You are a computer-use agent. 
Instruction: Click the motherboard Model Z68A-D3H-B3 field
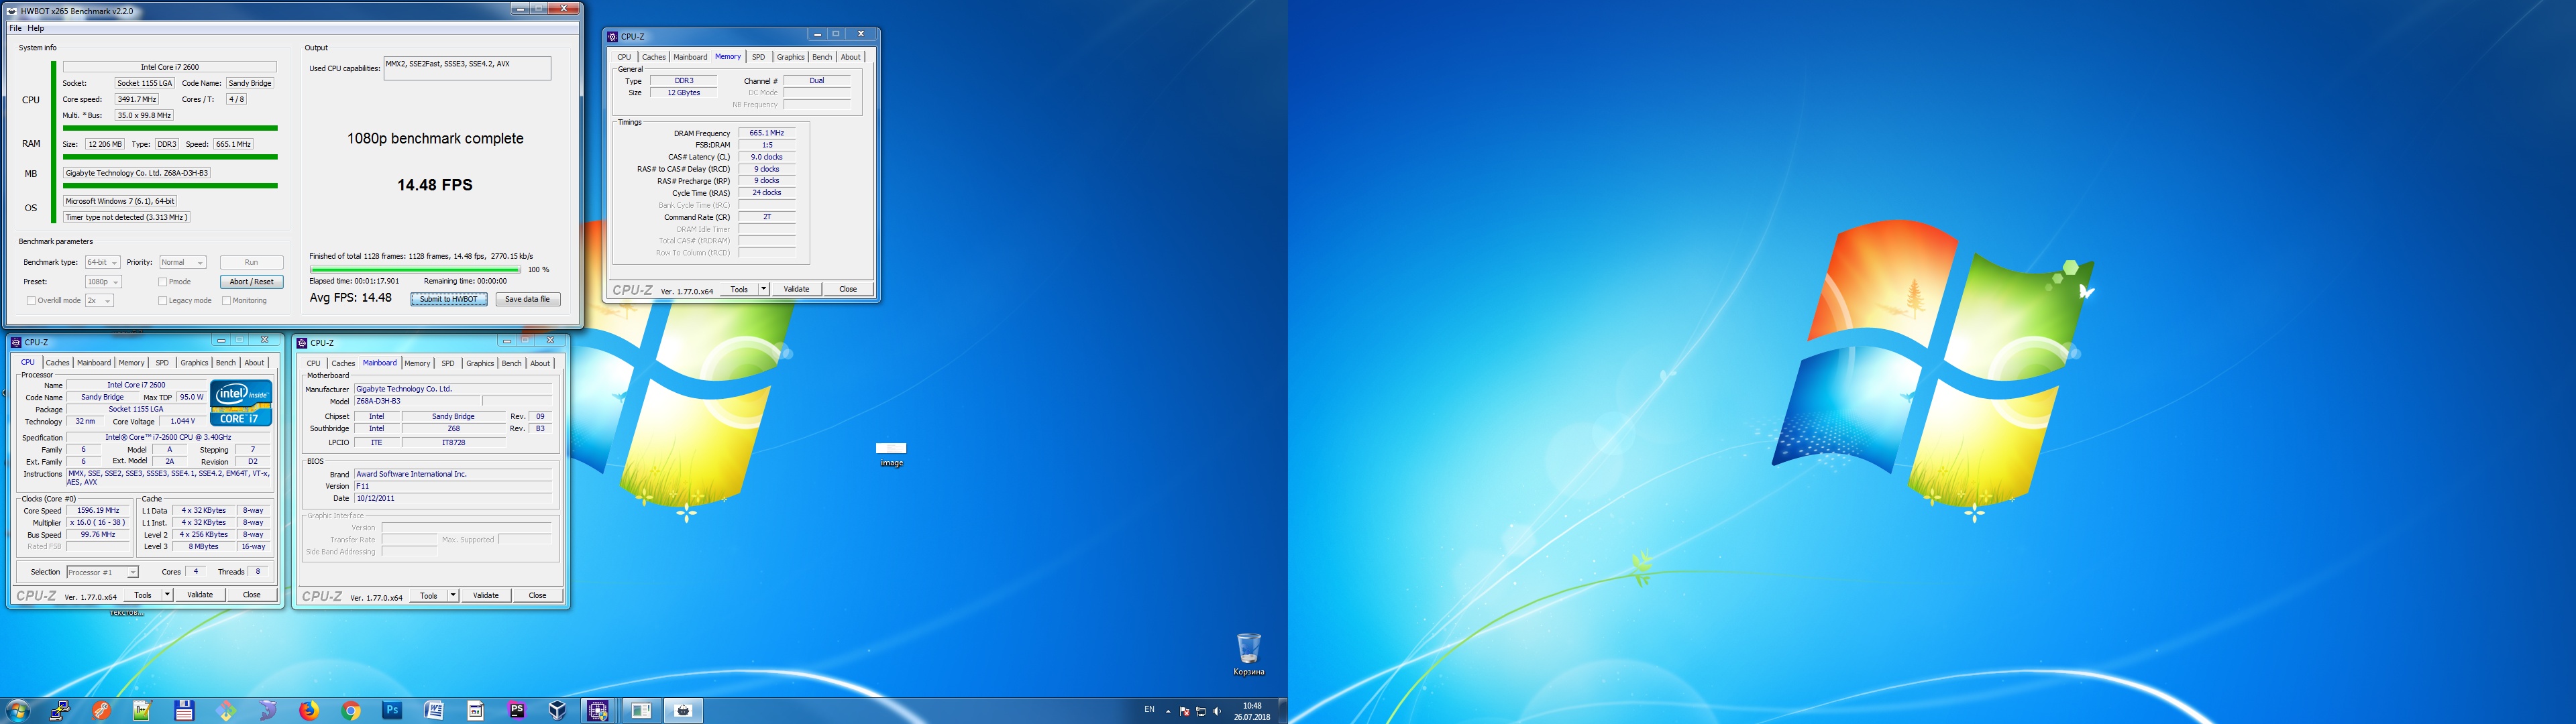click(x=418, y=401)
